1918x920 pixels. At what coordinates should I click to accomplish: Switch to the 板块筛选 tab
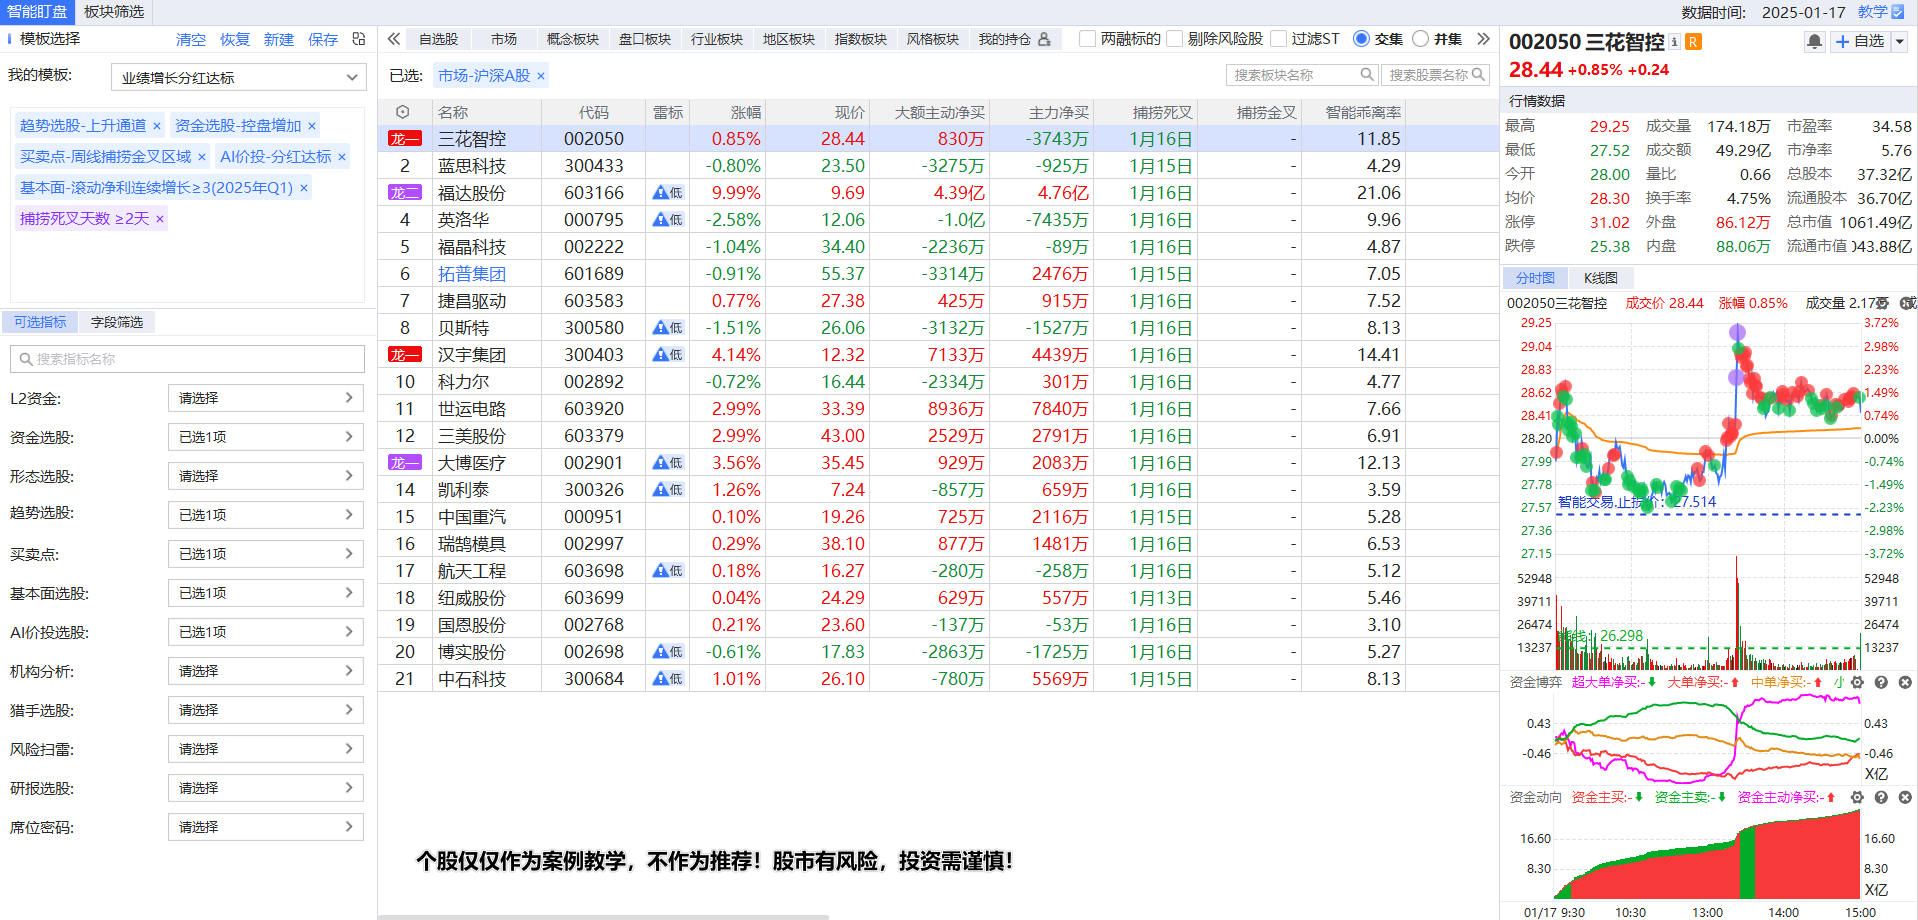pyautogui.click(x=114, y=12)
